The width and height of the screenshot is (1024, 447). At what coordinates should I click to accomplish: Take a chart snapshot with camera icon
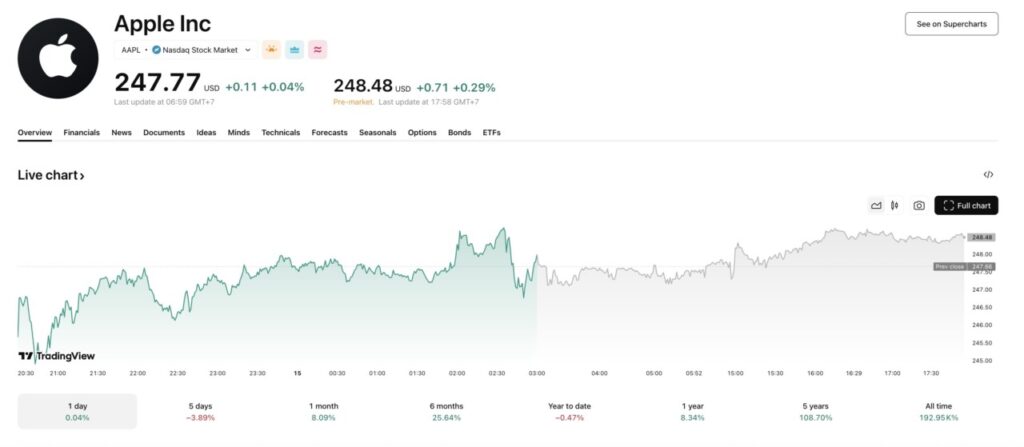click(919, 206)
